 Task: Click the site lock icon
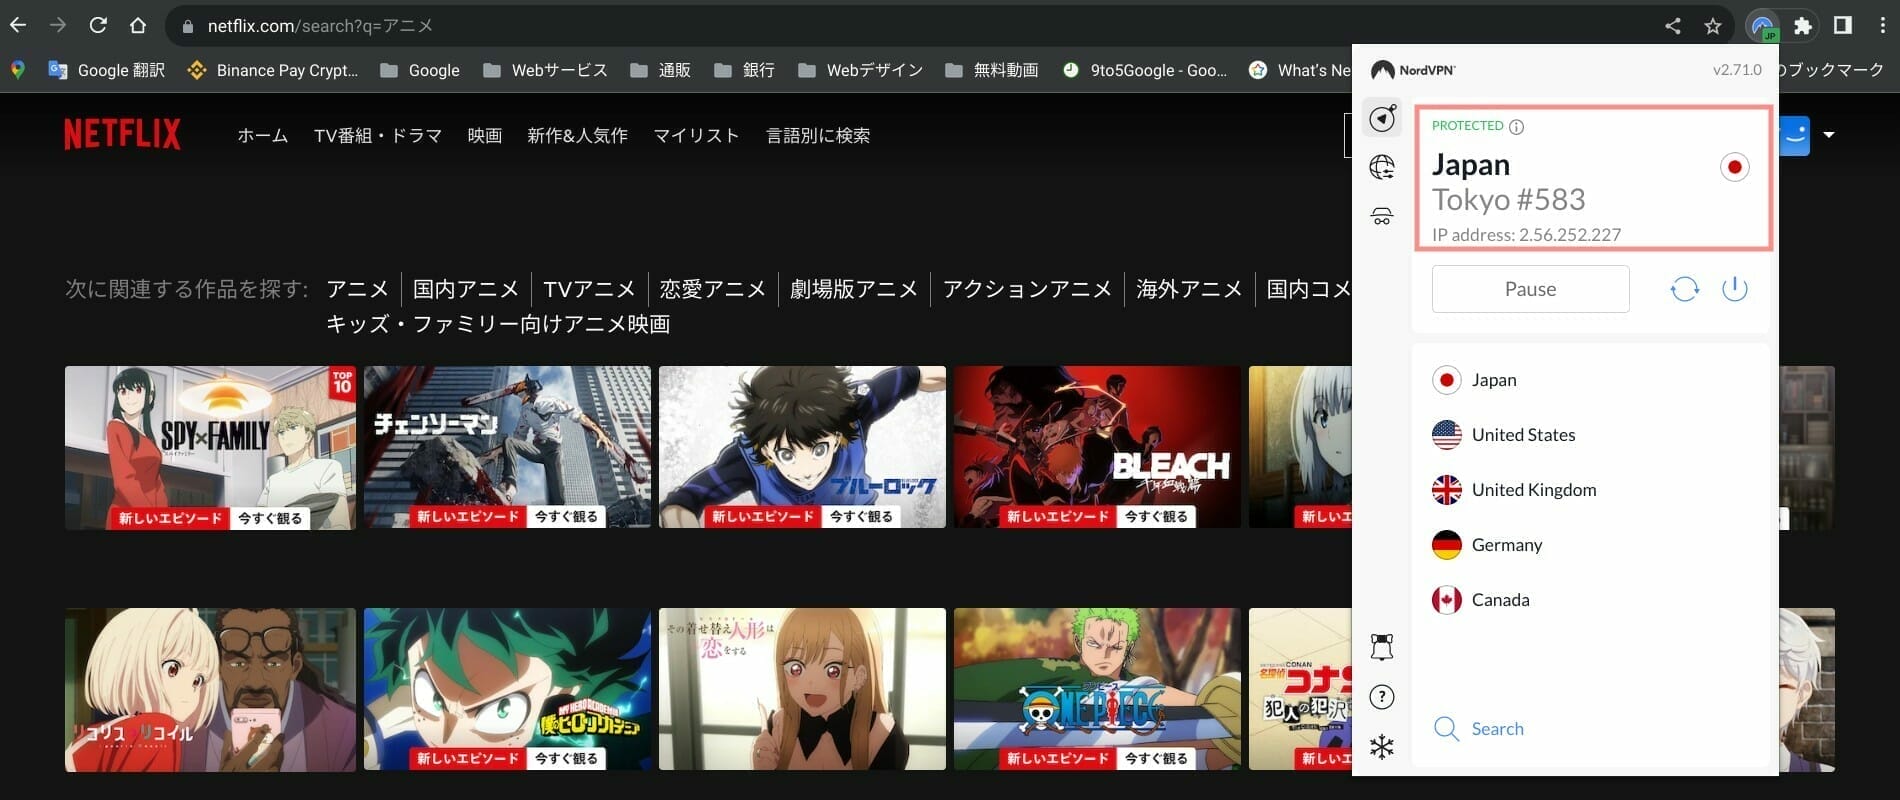pyautogui.click(x=187, y=26)
